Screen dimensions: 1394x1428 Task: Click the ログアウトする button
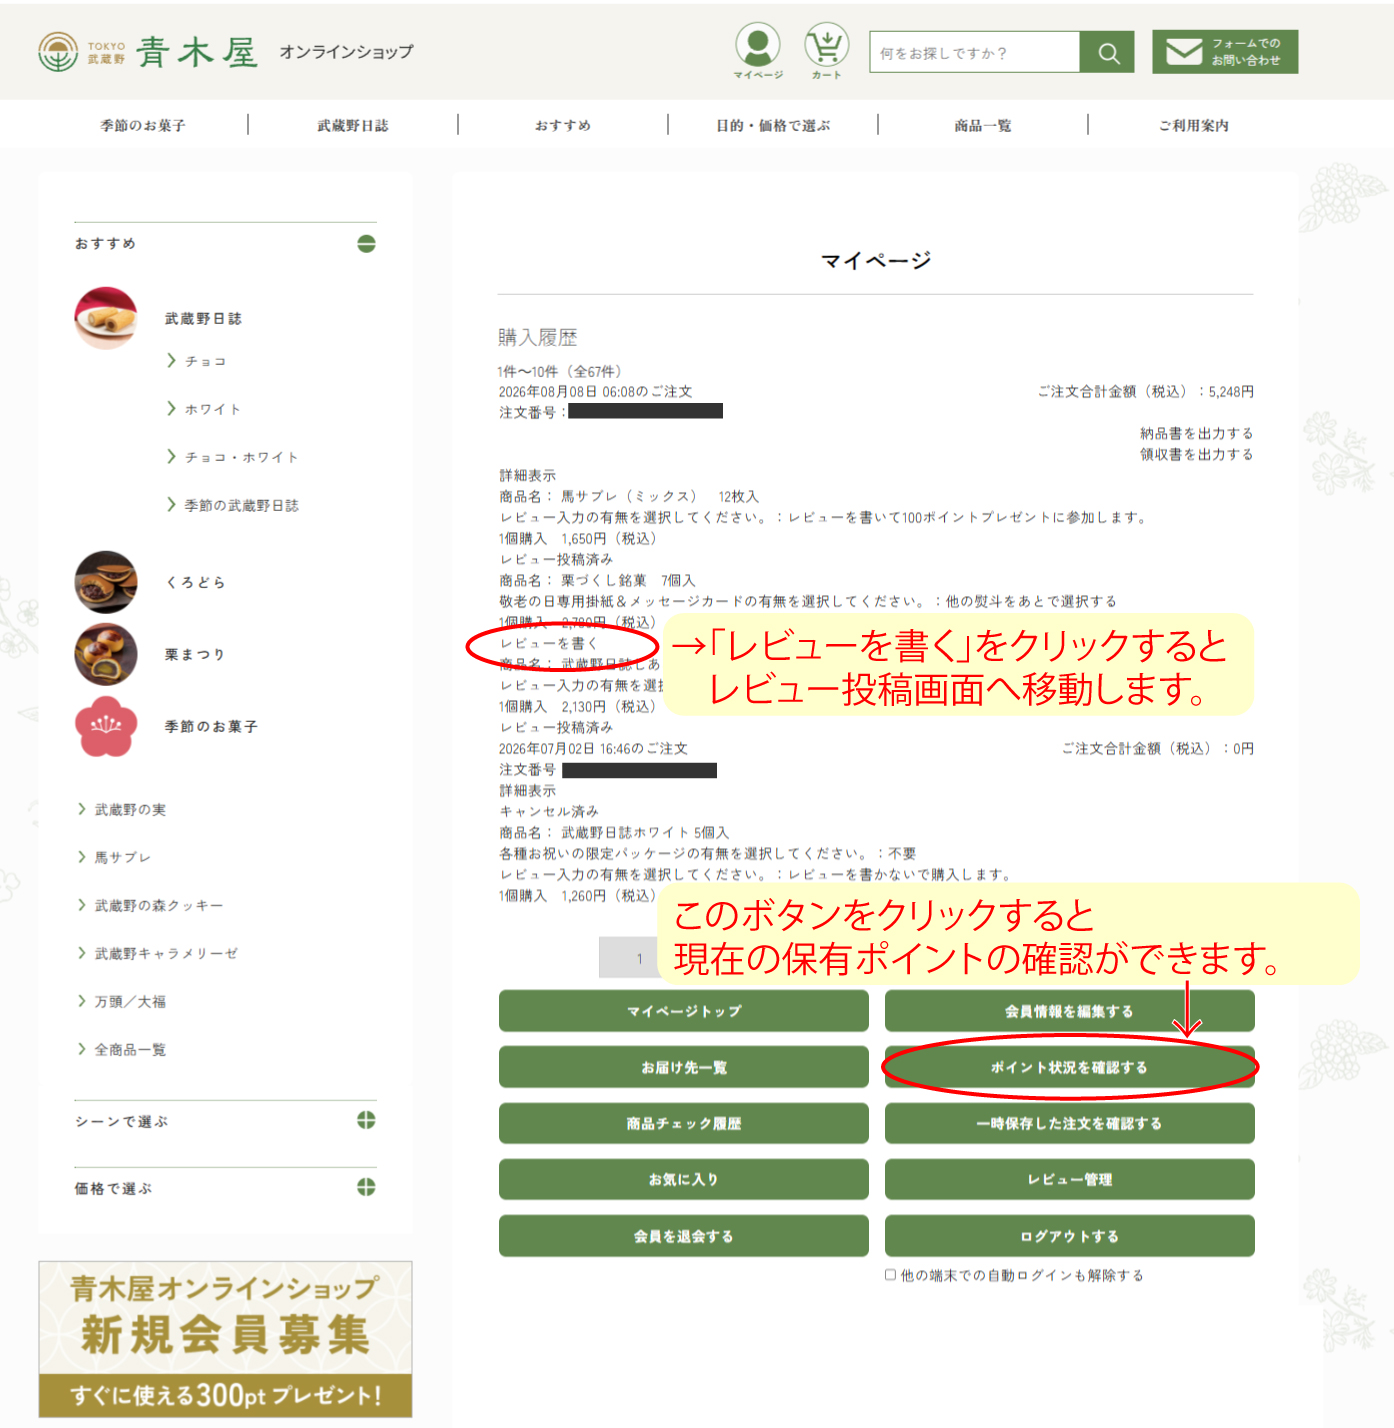pyautogui.click(x=1069, y=1236)
